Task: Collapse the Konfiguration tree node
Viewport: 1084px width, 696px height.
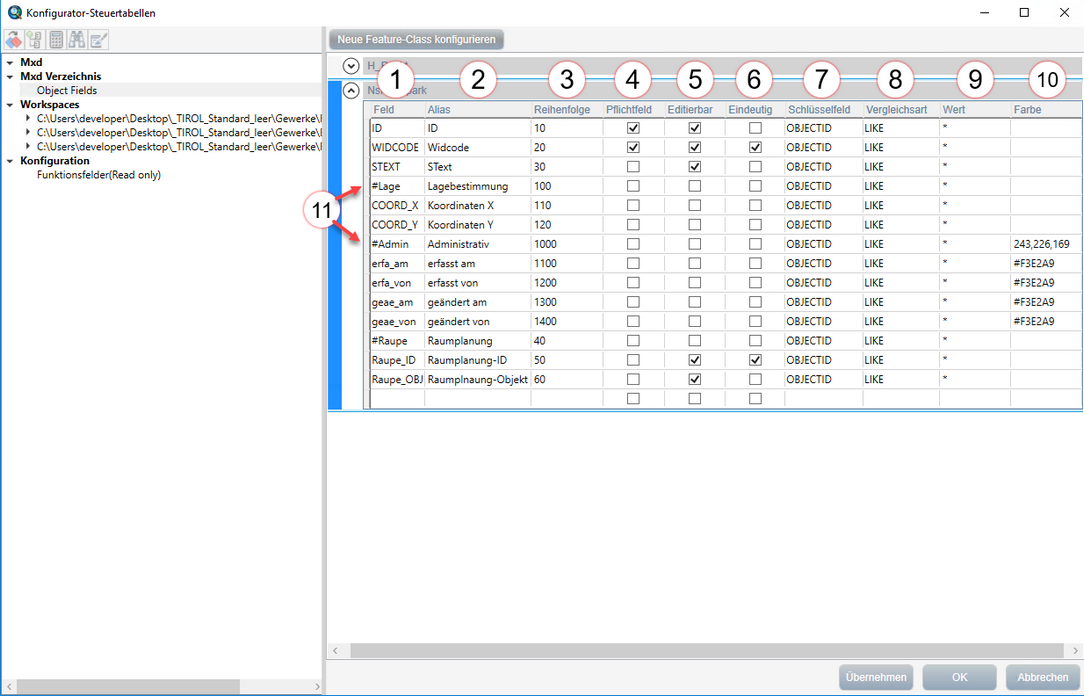Action: [10, 161]
